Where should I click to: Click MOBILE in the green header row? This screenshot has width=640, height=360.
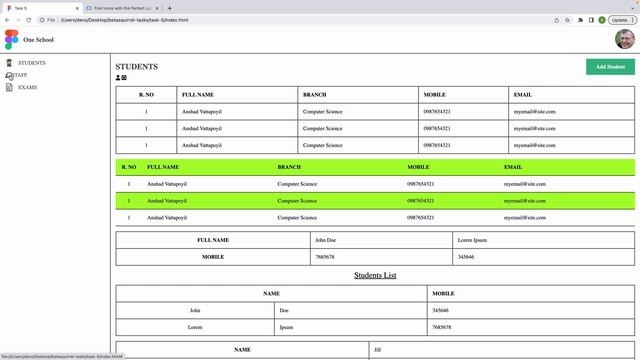click(x=418, y=167)
